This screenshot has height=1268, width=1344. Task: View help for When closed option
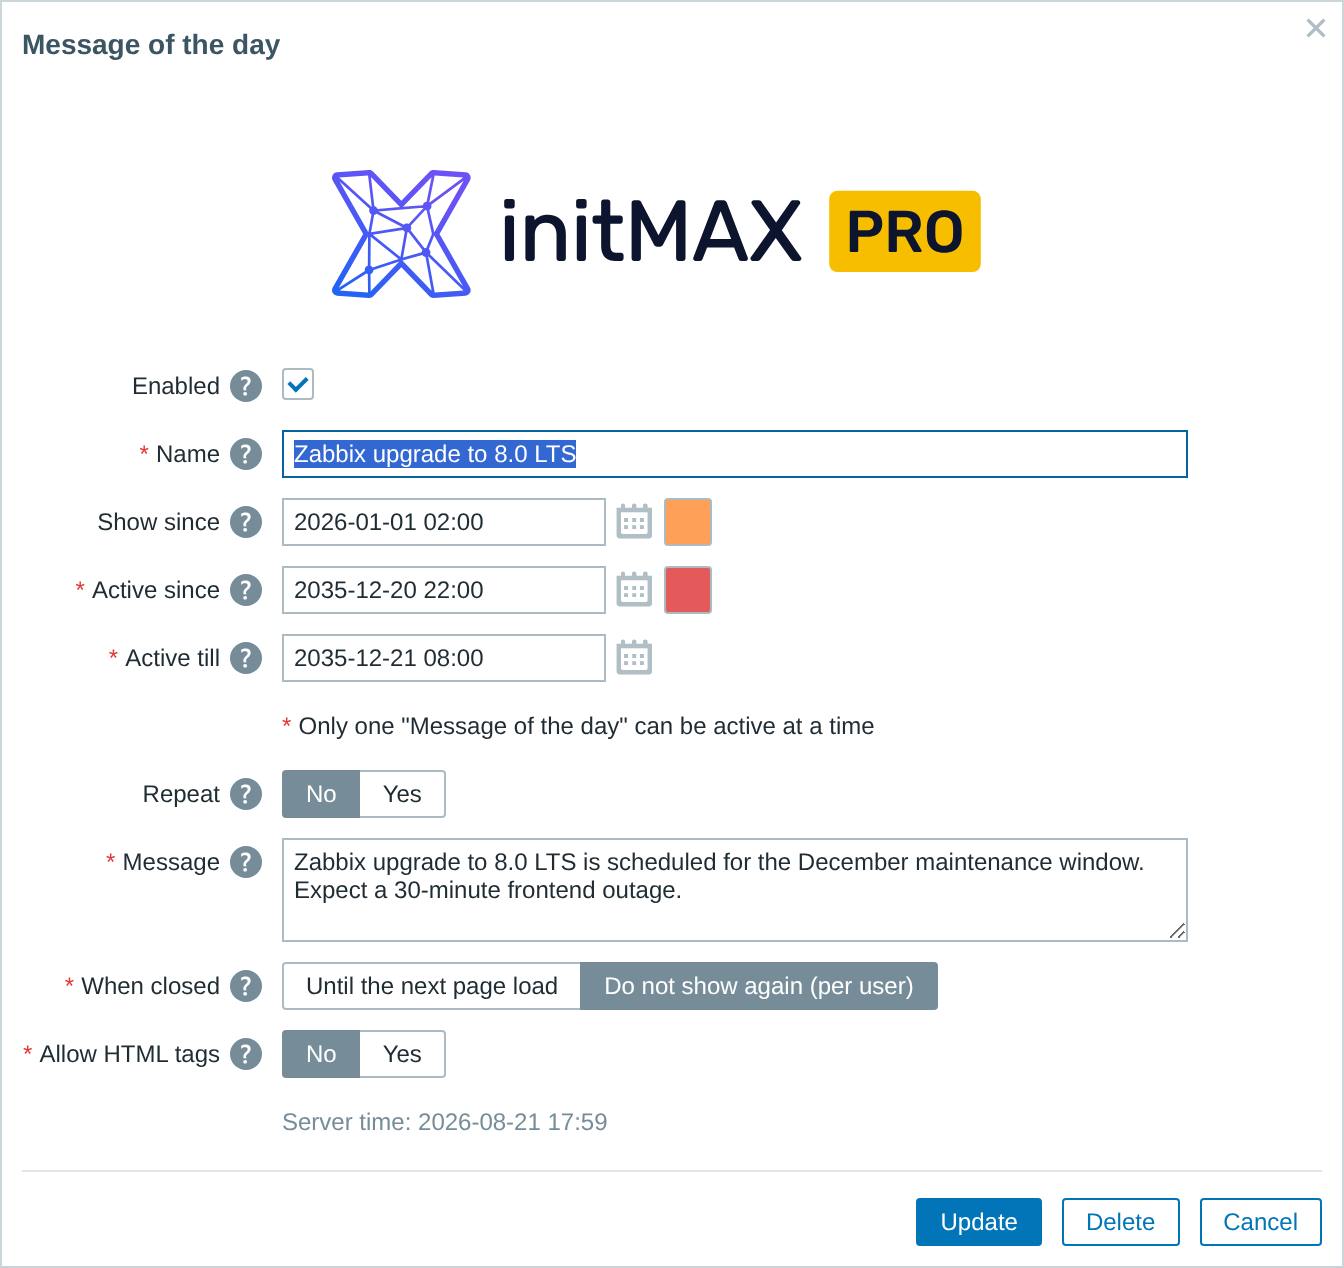tap(246, 986)
